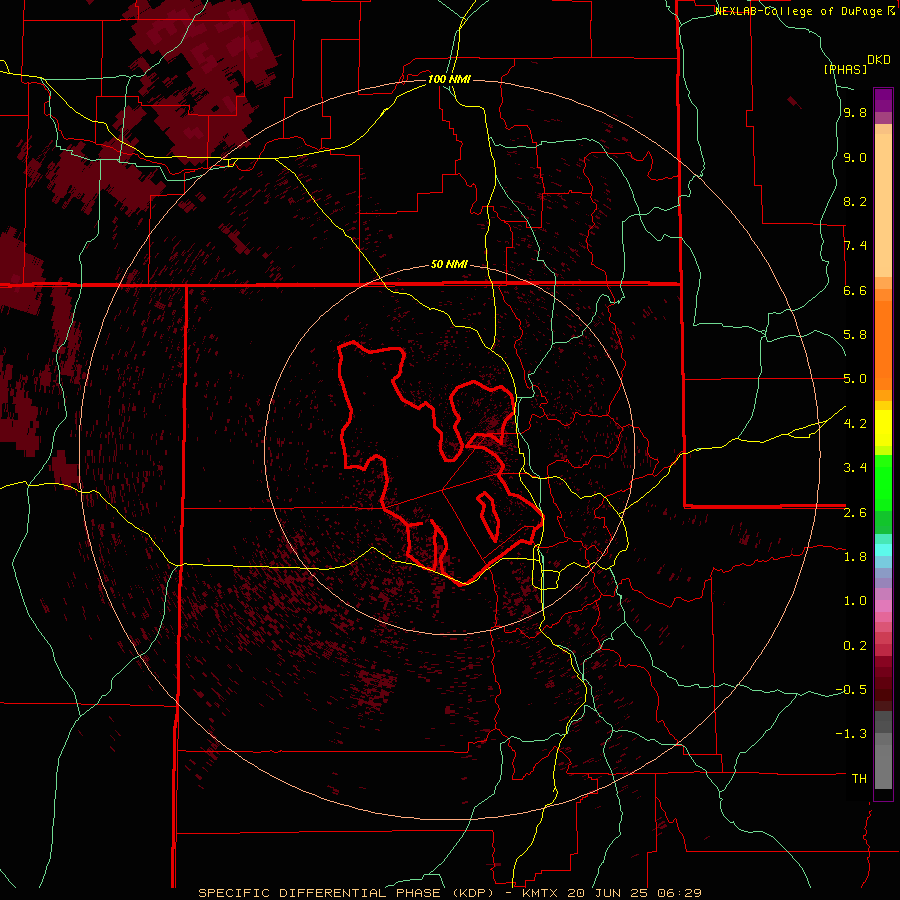
Task: Click the "[PHAS]" label near the legend
Action: pos(845,69)
